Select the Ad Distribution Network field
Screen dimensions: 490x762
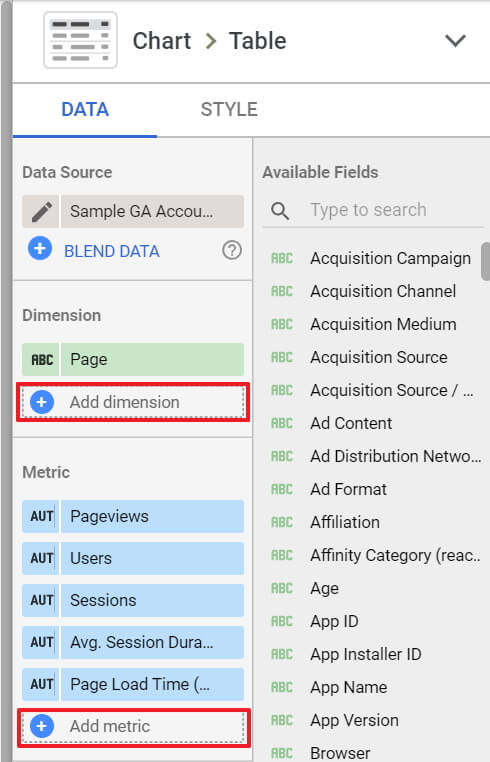pos(396,456)
